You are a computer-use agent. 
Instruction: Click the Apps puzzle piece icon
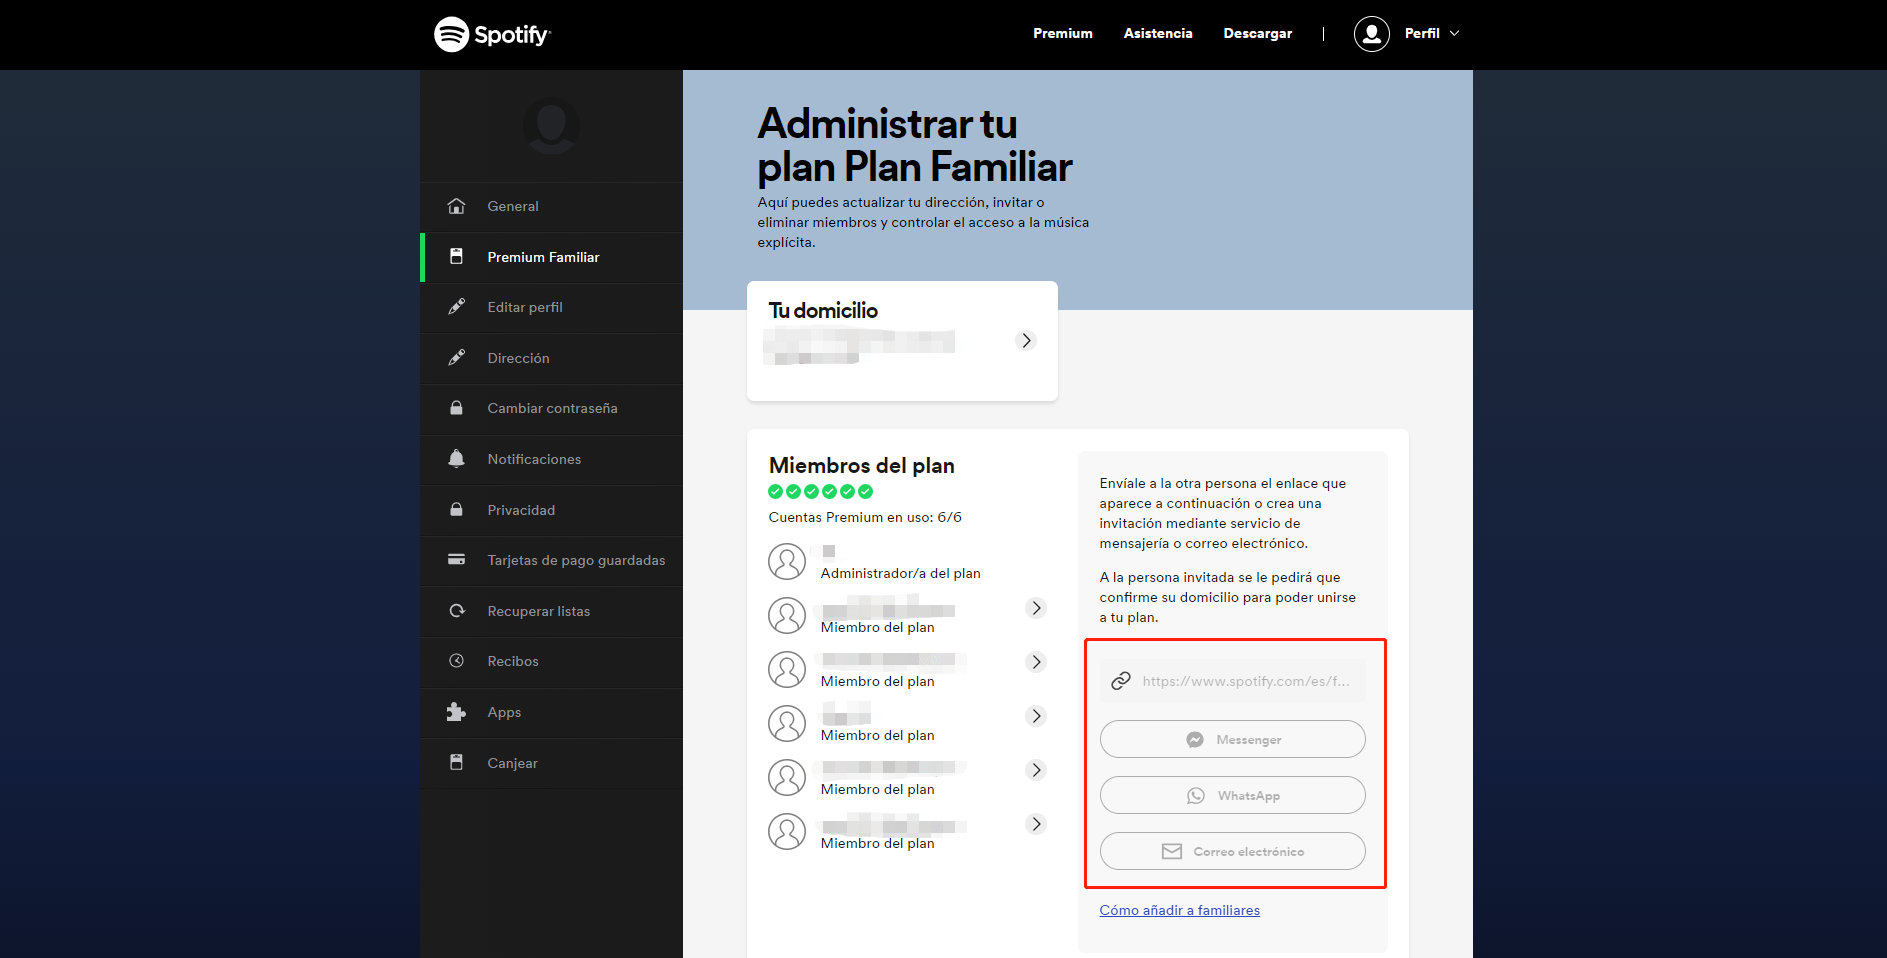[x=456, y=712]
